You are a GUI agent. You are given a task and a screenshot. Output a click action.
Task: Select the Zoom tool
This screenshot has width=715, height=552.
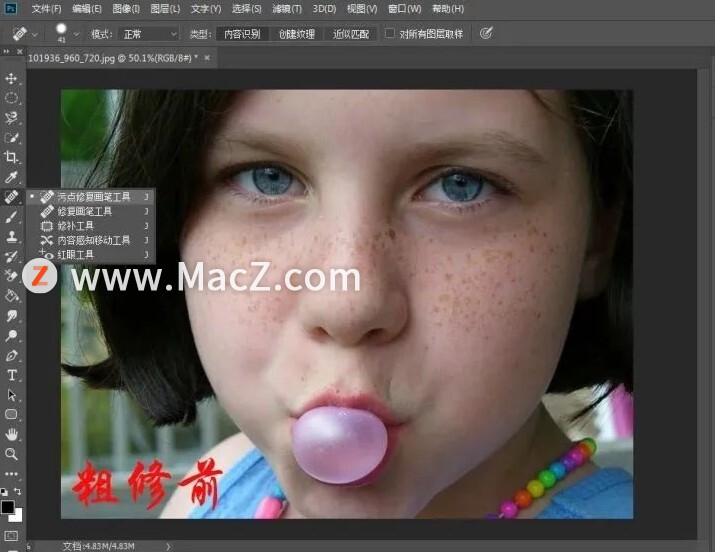(x=11, y=454)
